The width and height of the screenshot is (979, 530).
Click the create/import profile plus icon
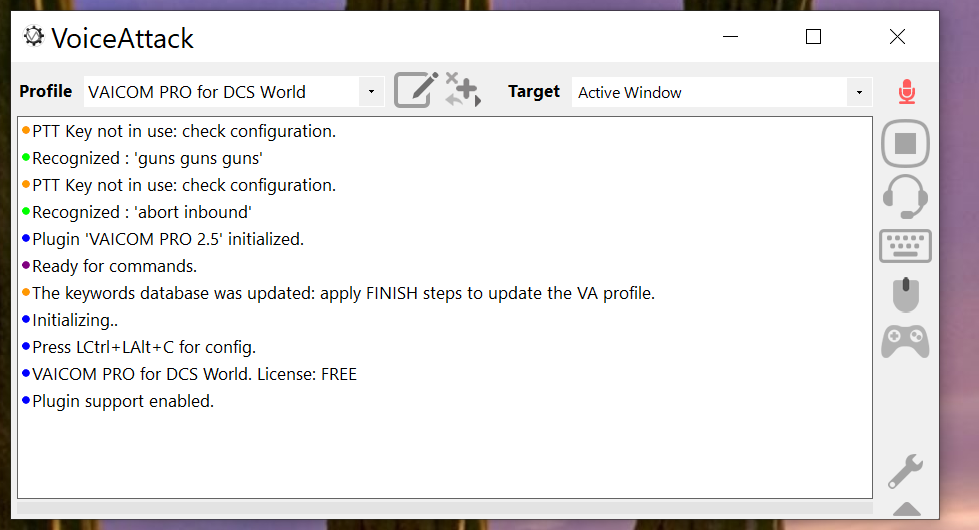click(x=463, y=89)
